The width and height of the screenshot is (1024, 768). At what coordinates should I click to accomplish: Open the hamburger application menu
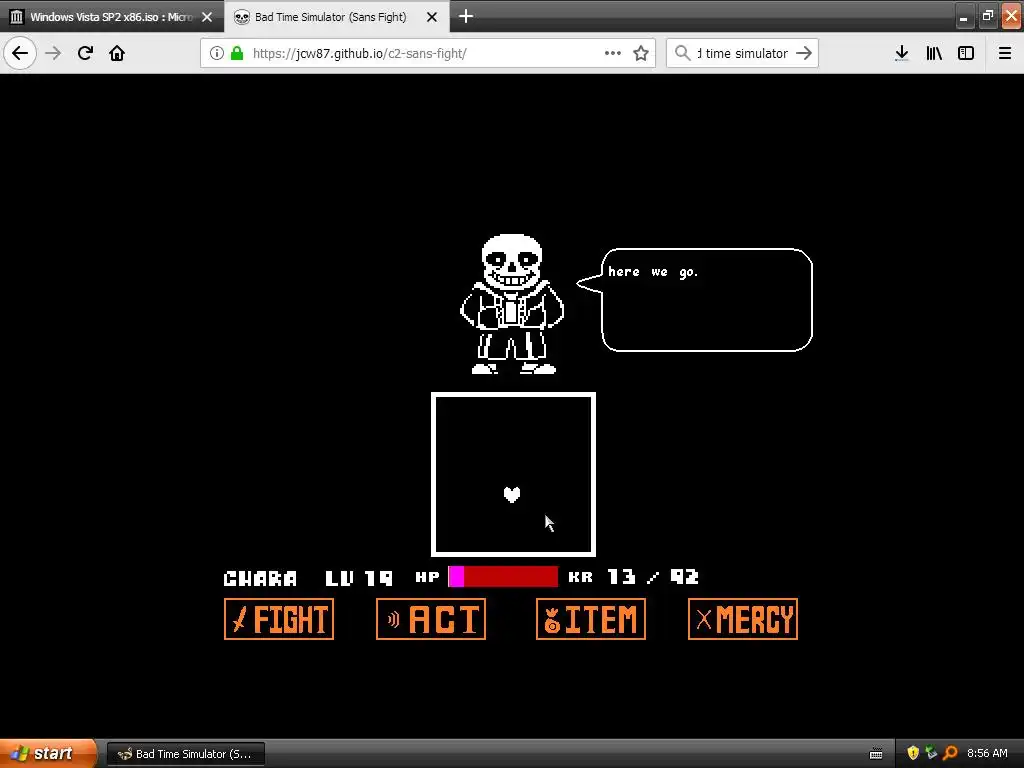click(x=1004, y=53)
